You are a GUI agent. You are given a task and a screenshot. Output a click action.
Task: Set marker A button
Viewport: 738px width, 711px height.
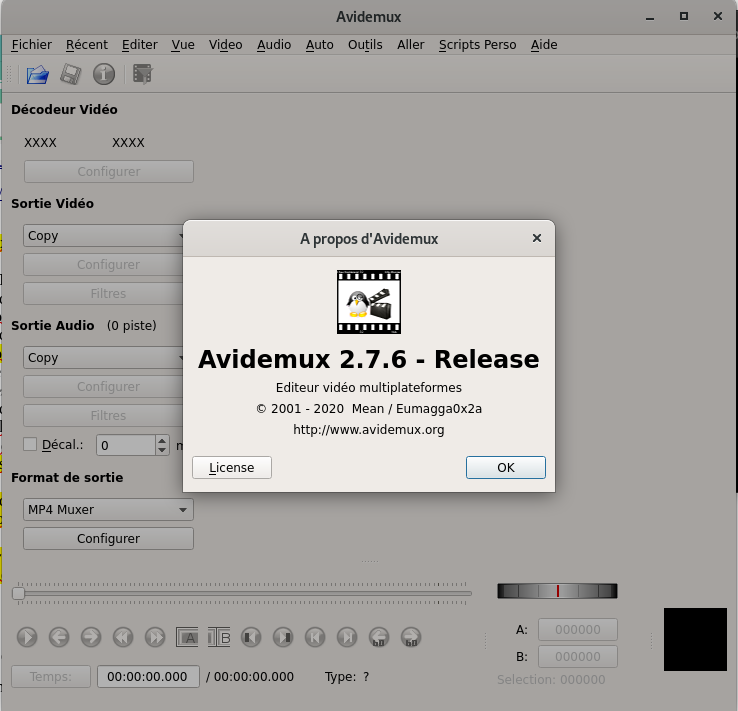tap(187, 638)
